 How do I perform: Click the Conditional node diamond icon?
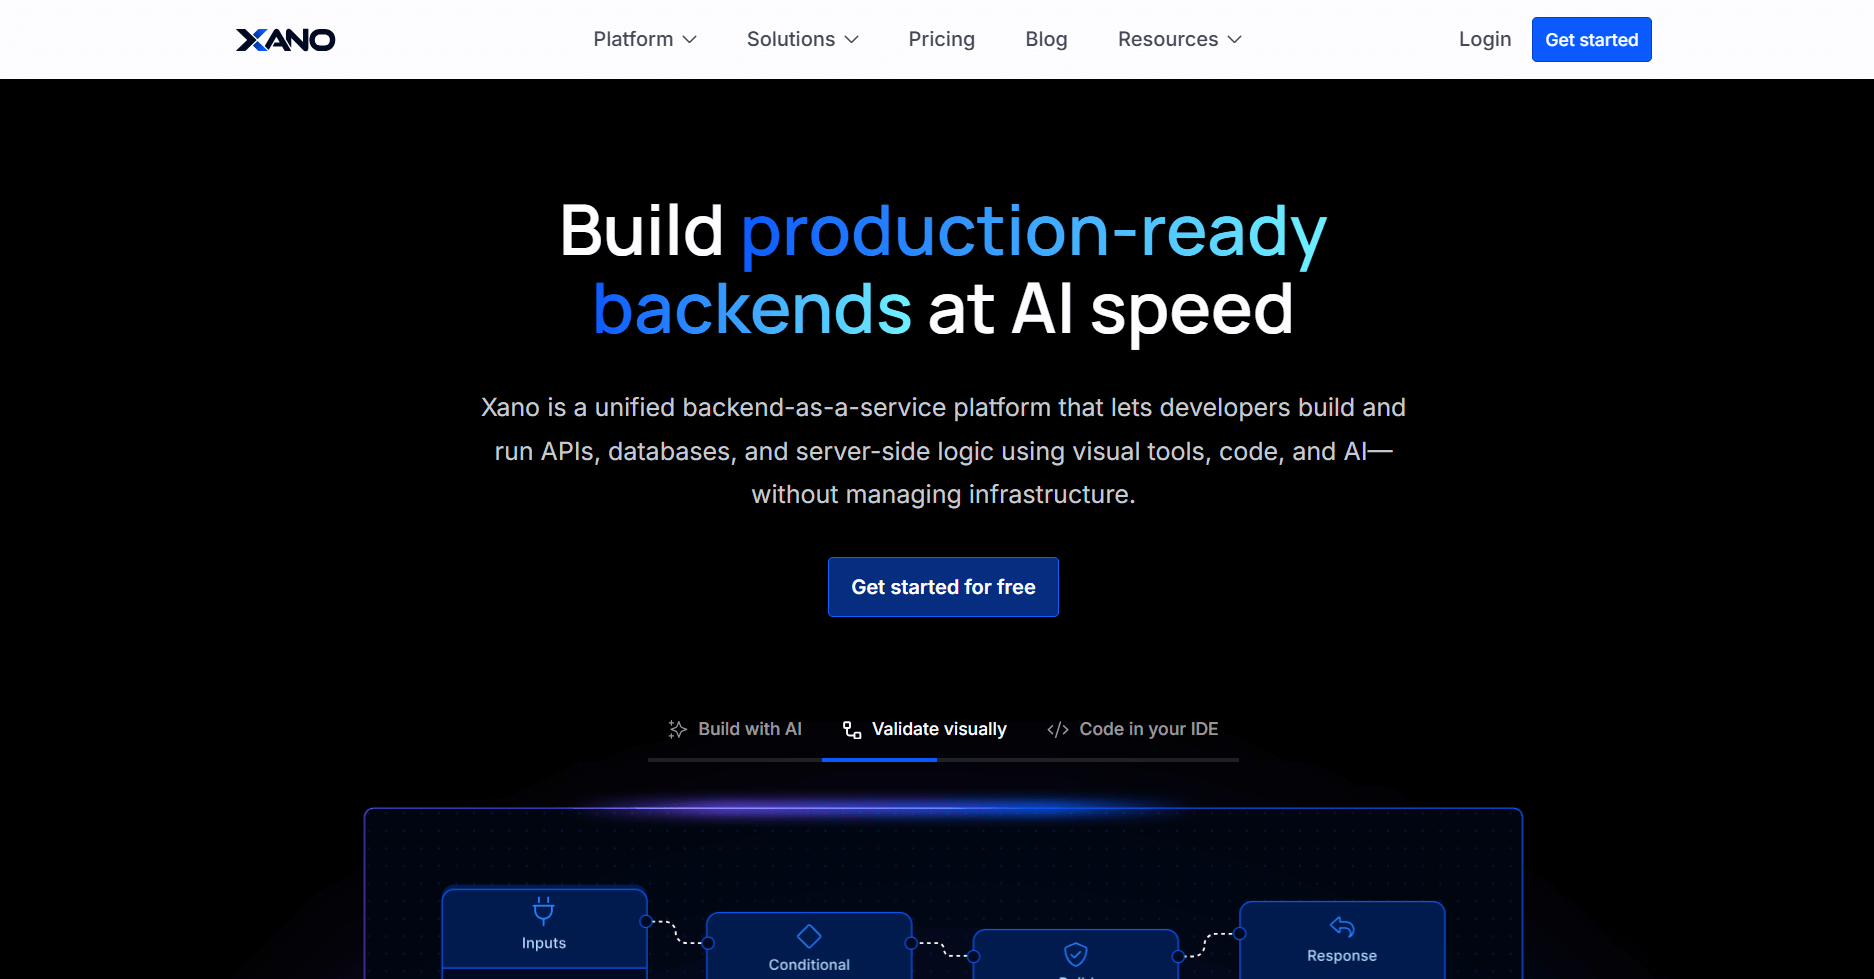coord(809,936)
